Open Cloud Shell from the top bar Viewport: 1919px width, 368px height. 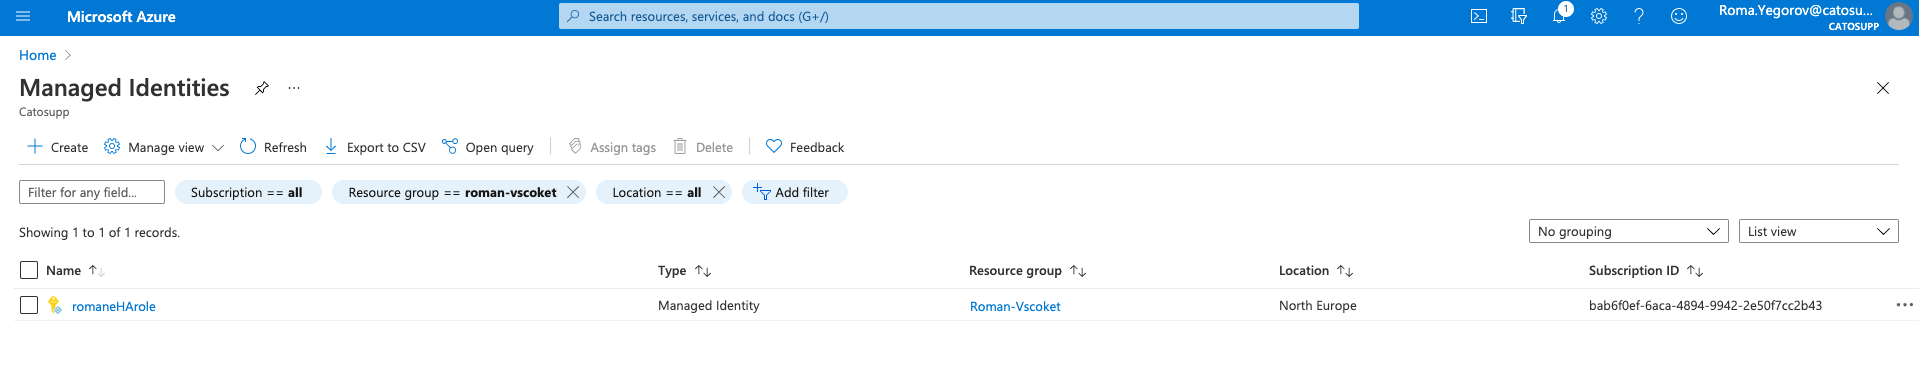[x=1479, y=16]
